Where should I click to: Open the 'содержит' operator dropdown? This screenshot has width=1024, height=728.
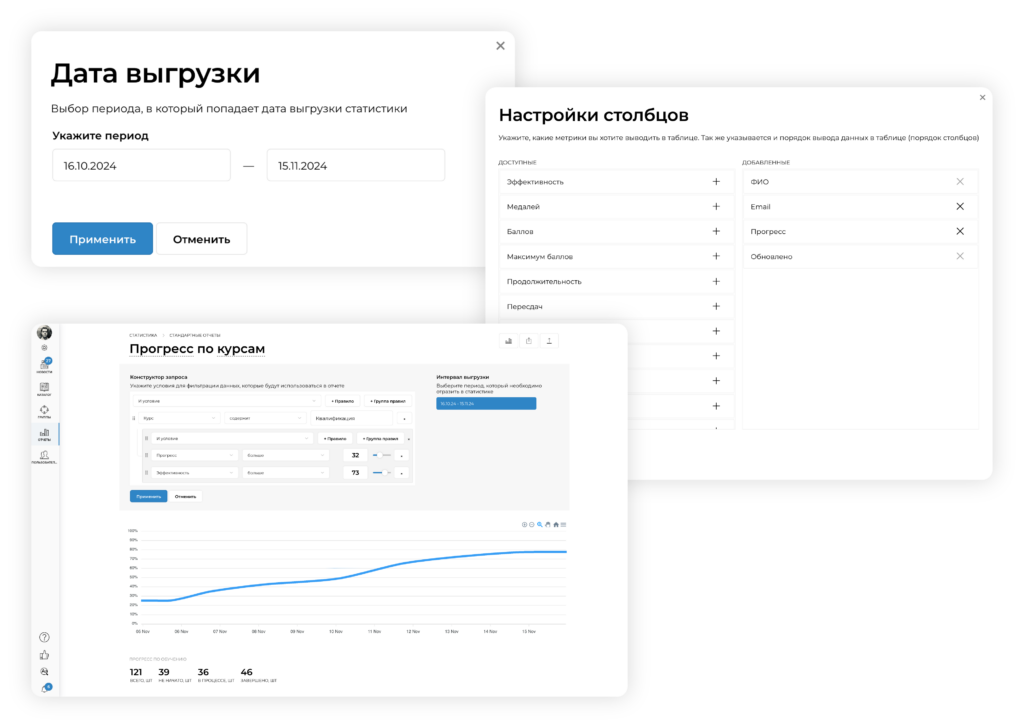[265, 418]
